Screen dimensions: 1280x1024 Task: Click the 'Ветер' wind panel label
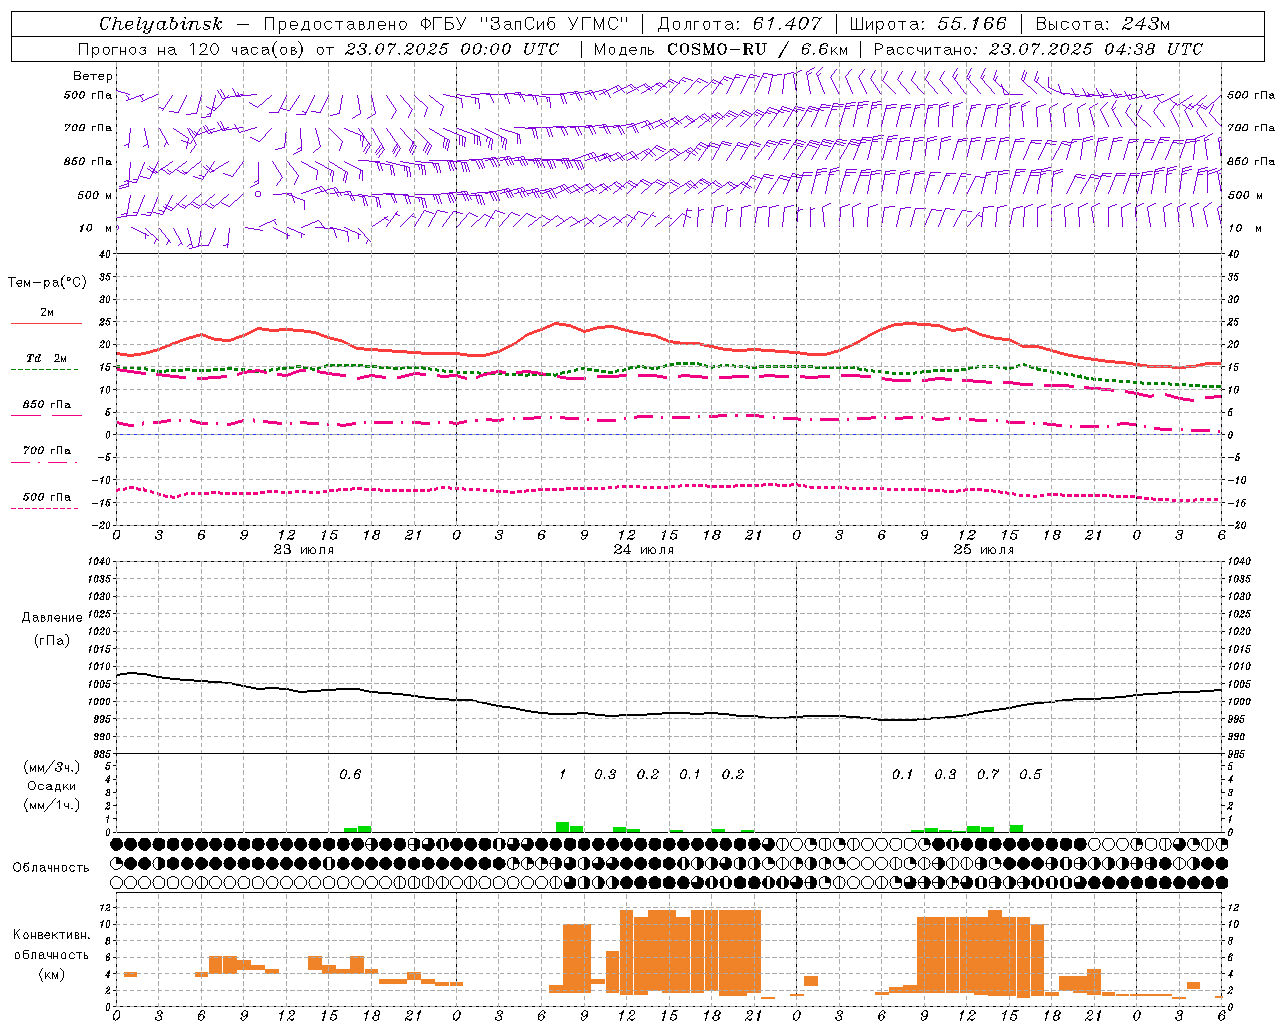click(93, 76)
